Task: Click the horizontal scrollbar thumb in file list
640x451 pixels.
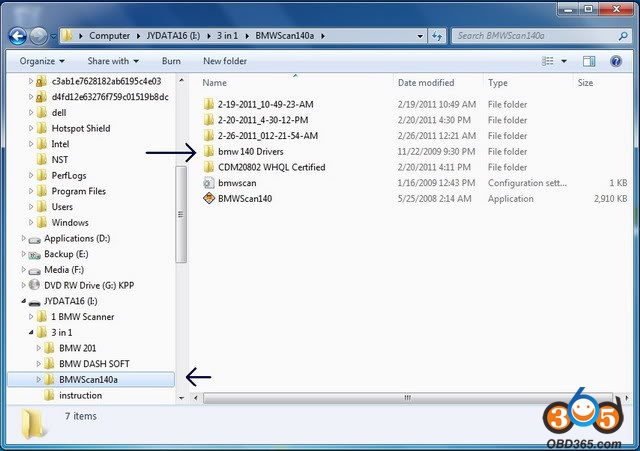Action: click(x=408, y=398)
